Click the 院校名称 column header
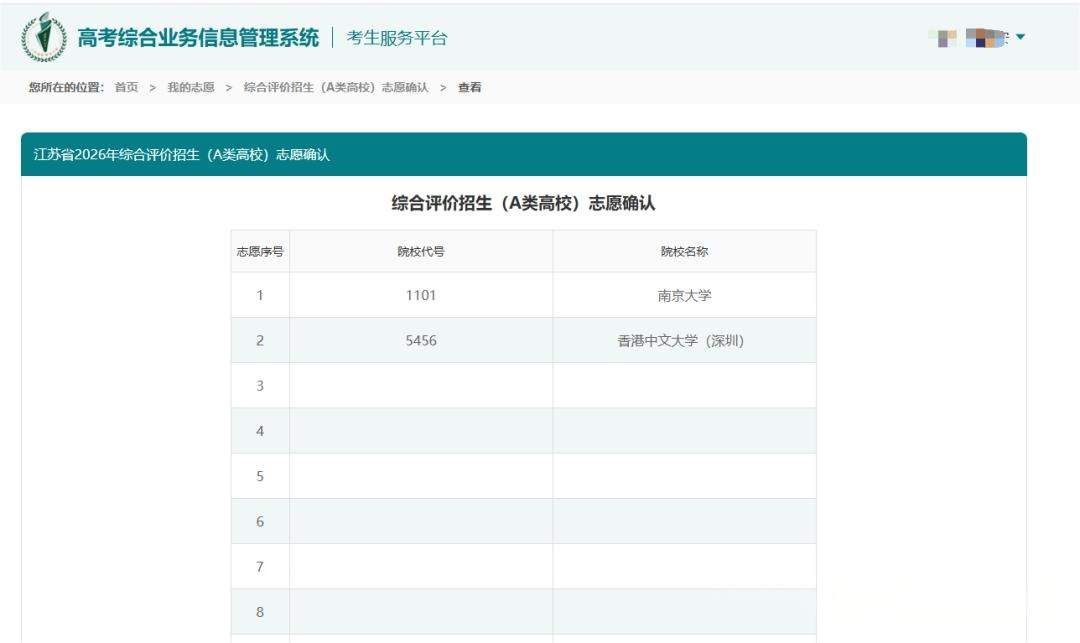 tap(684, 251)
